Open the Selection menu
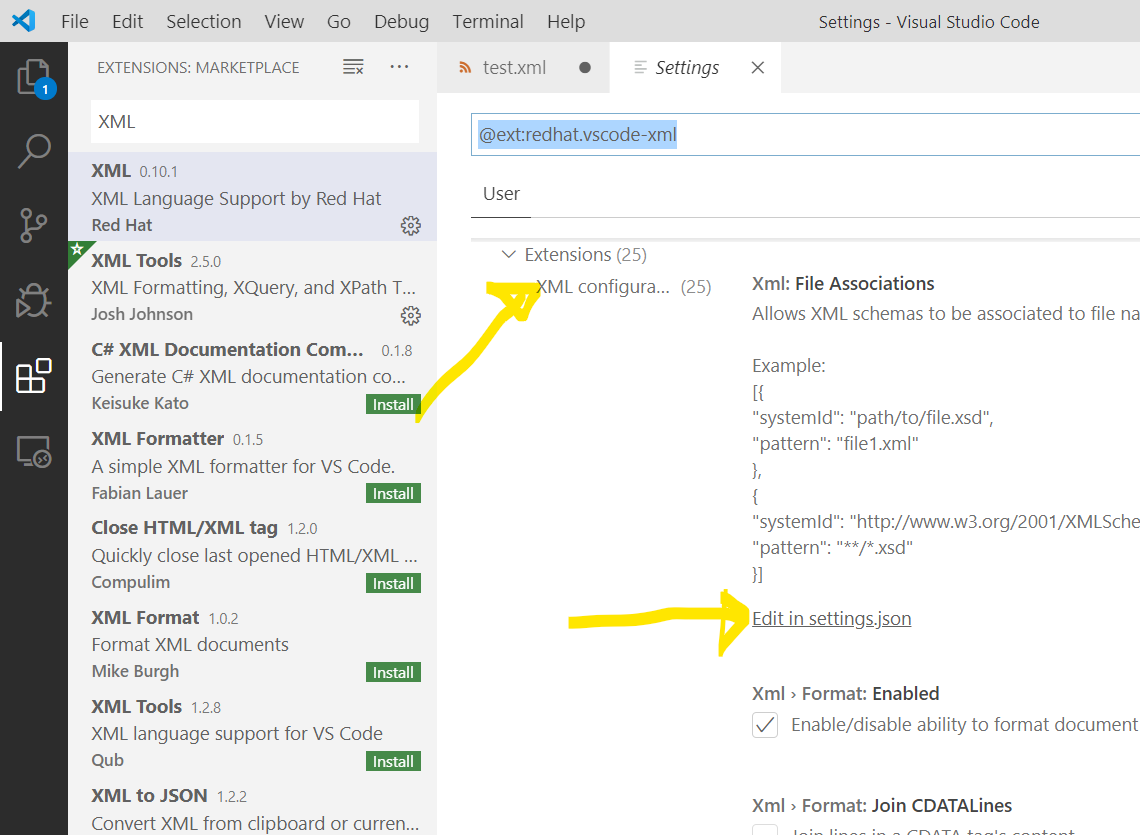 point(204,22)
